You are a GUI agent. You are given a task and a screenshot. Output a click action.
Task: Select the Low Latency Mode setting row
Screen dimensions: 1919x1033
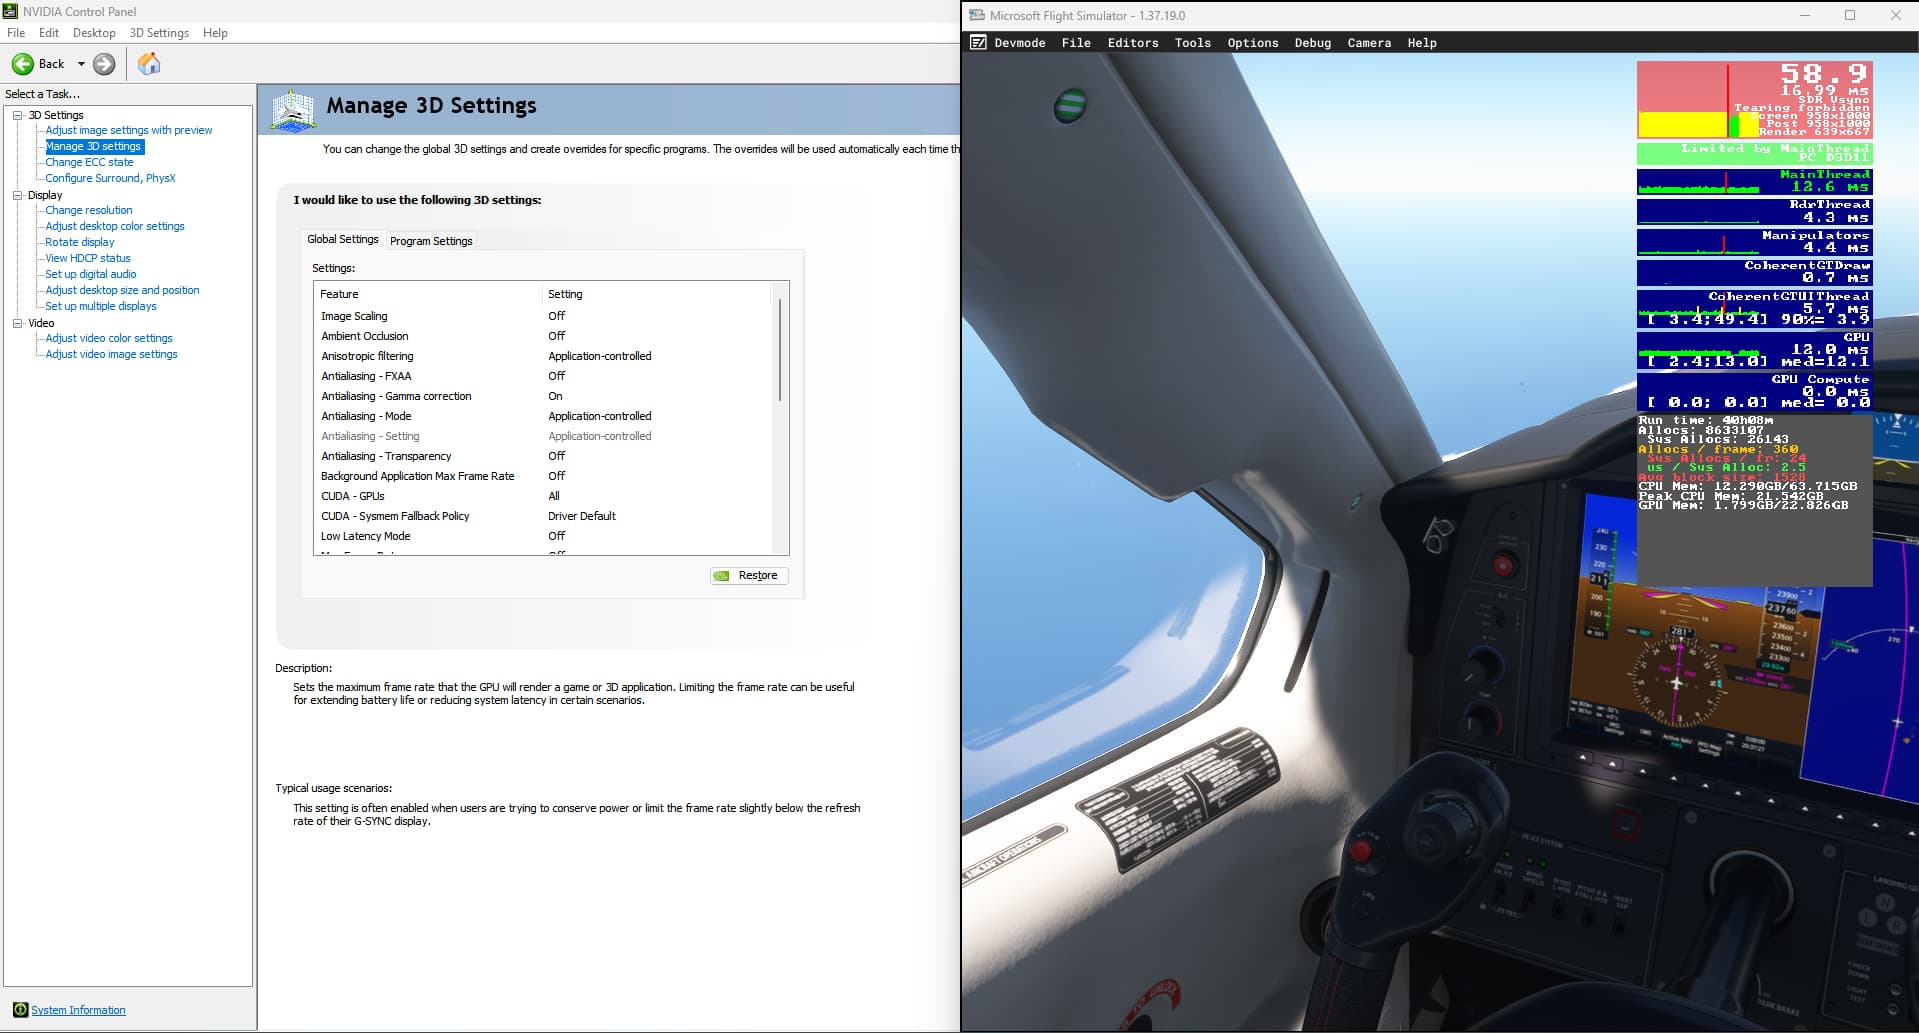click(x=366, y=536)
